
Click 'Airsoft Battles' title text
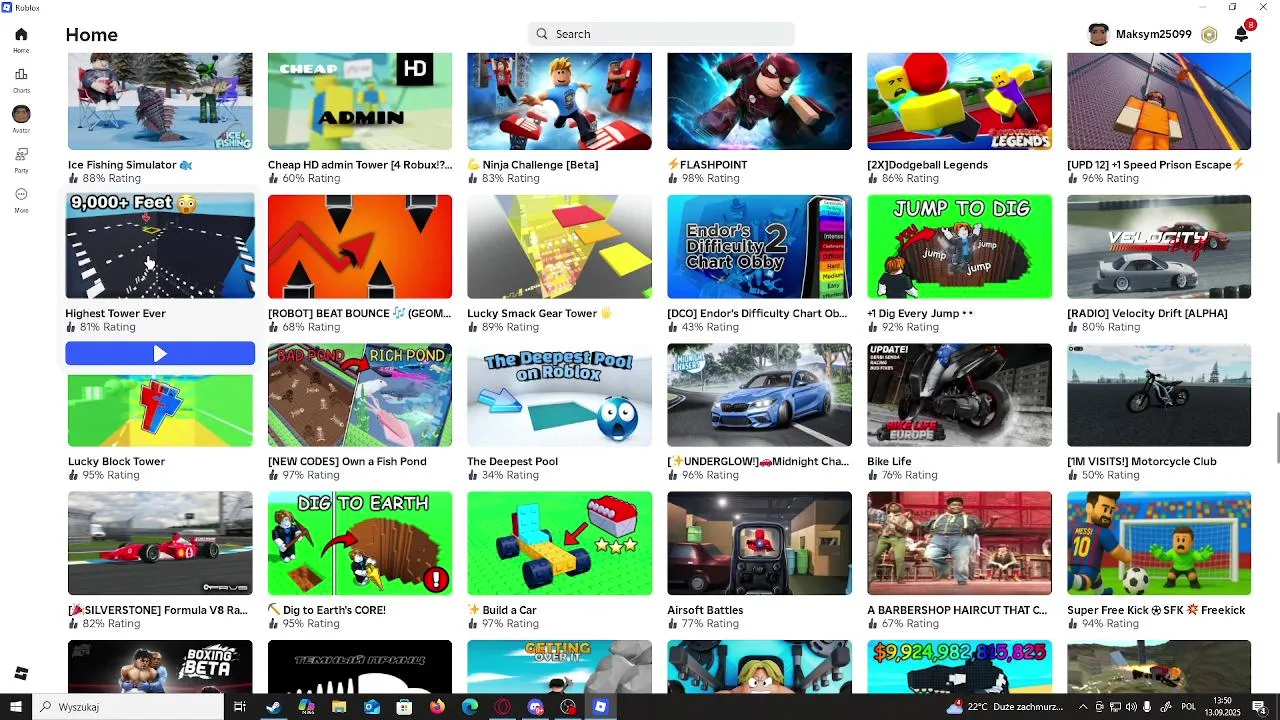point(705,610)
